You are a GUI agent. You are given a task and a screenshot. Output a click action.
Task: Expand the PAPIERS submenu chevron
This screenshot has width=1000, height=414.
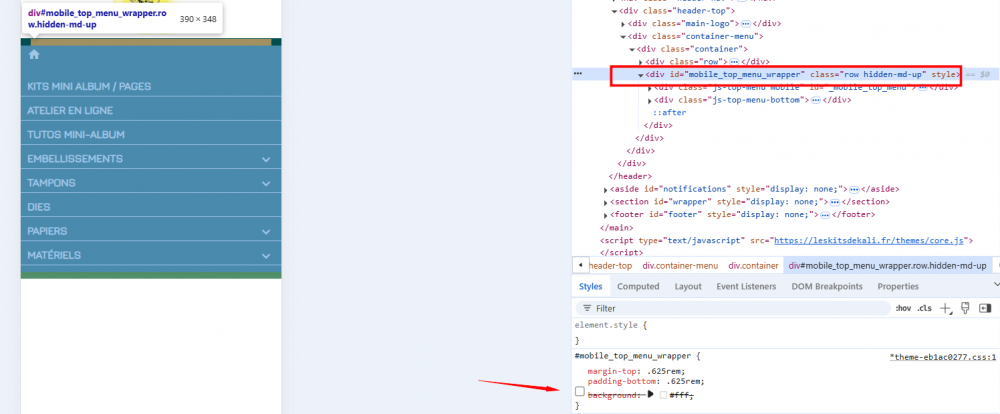point(266,231)
